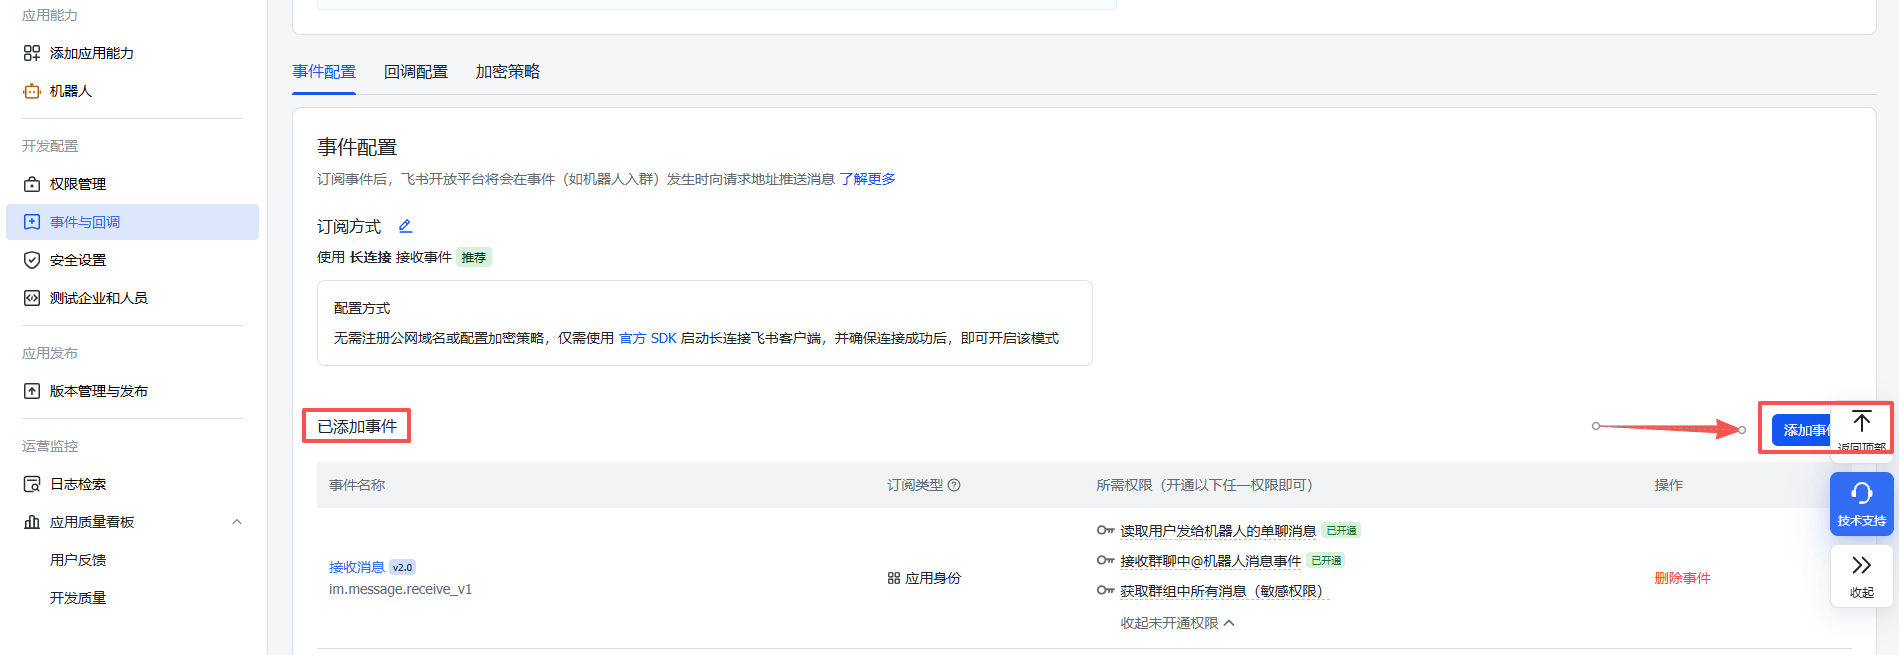Viewport: 1899px width, 655px height.
Task: Open the 官方 SDK link
Action: [x=647, y=338]
